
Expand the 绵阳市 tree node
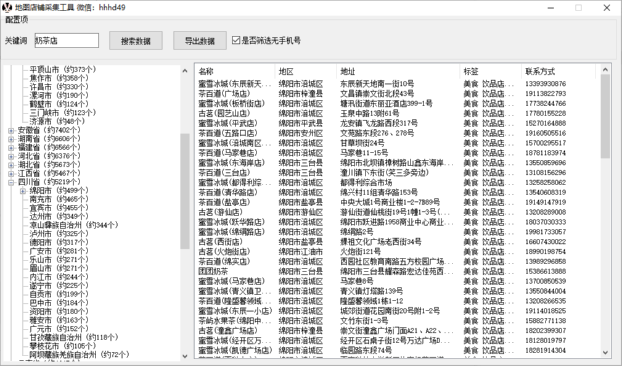(x=23, y=191)
